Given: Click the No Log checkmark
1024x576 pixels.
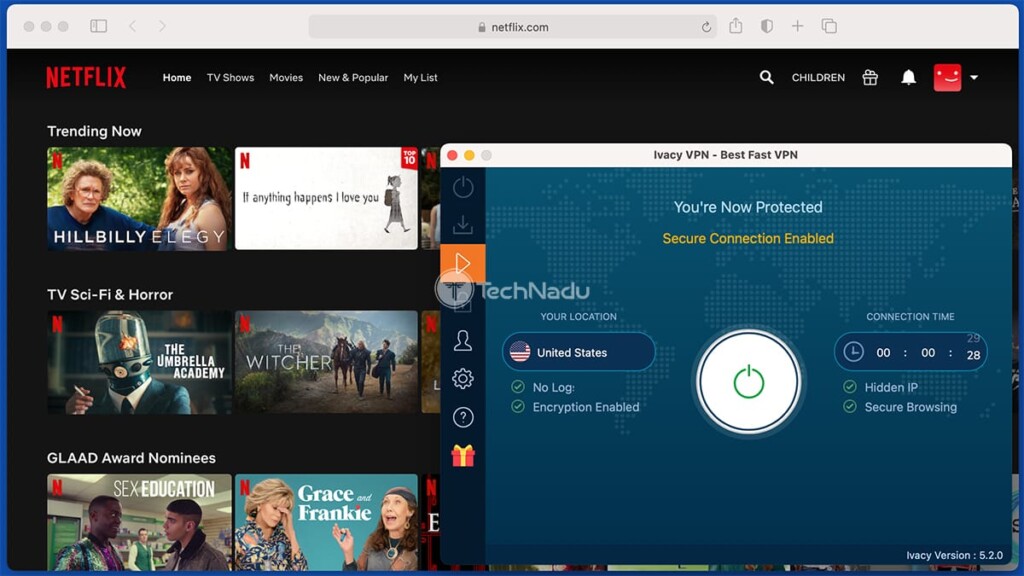Looking at the screenshot, I should click(x=518, y=387).
